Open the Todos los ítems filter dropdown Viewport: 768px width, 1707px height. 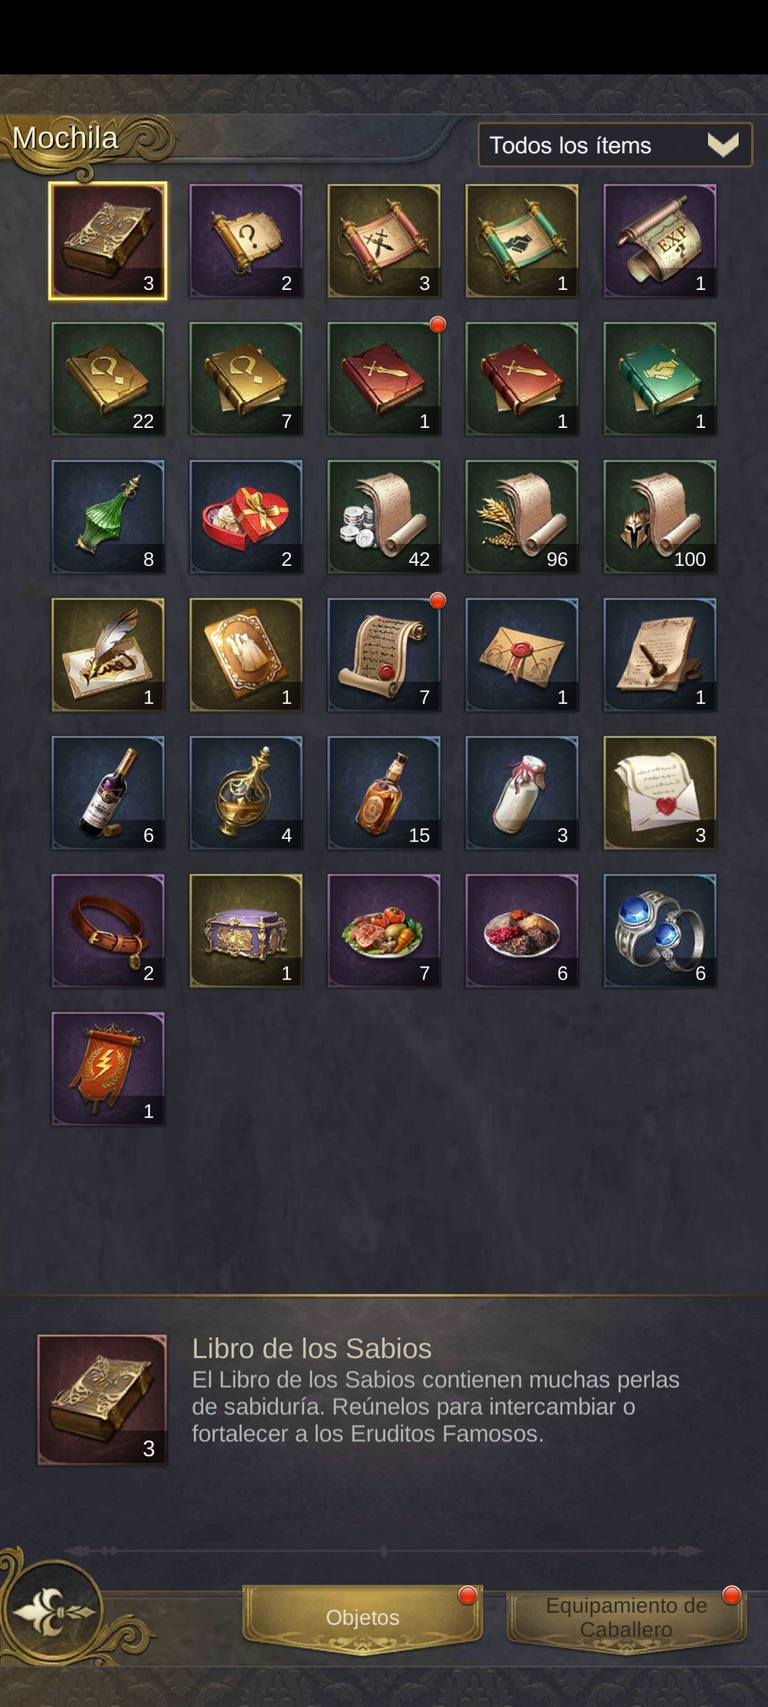[x=615, y=145]
